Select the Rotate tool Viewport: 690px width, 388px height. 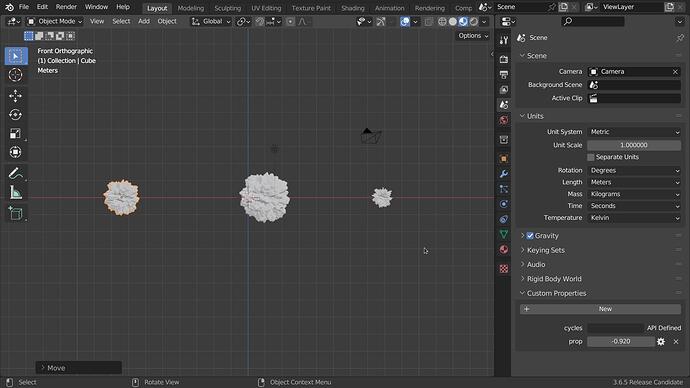pyautogui.click(x=15, y=114)
